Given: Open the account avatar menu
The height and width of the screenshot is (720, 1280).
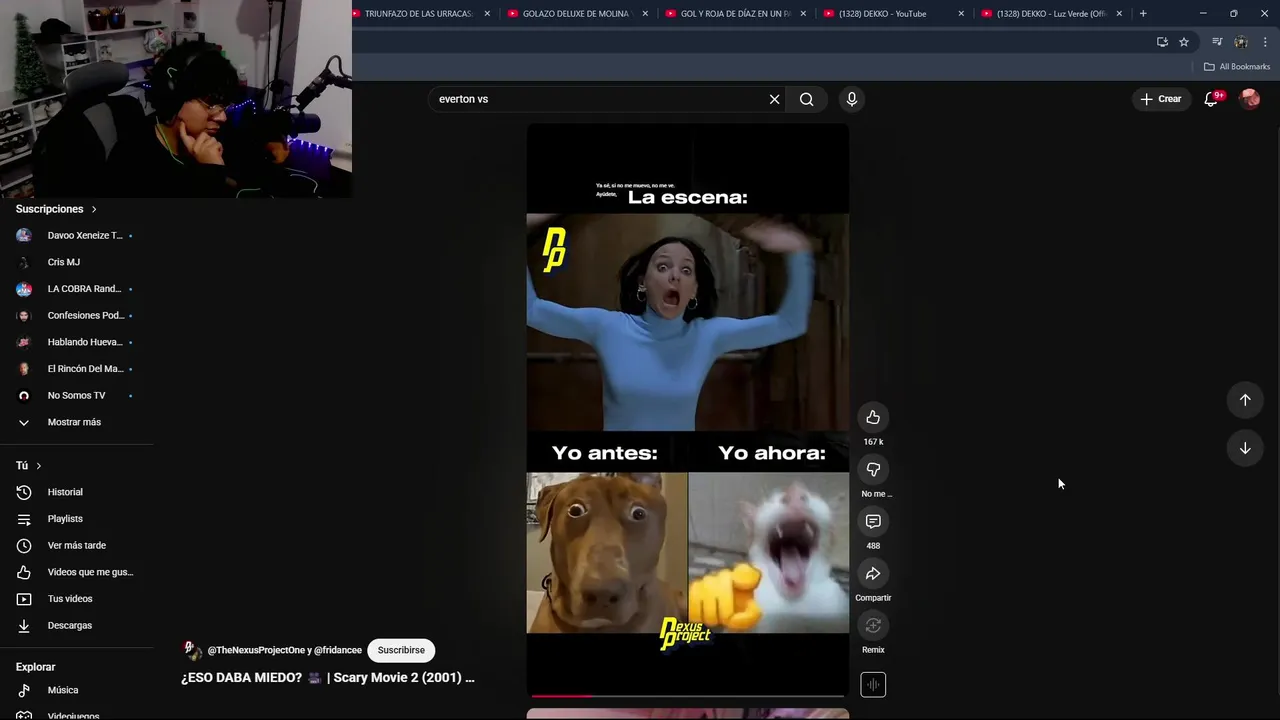Looking at the screenshot, I should point(1249,99).
